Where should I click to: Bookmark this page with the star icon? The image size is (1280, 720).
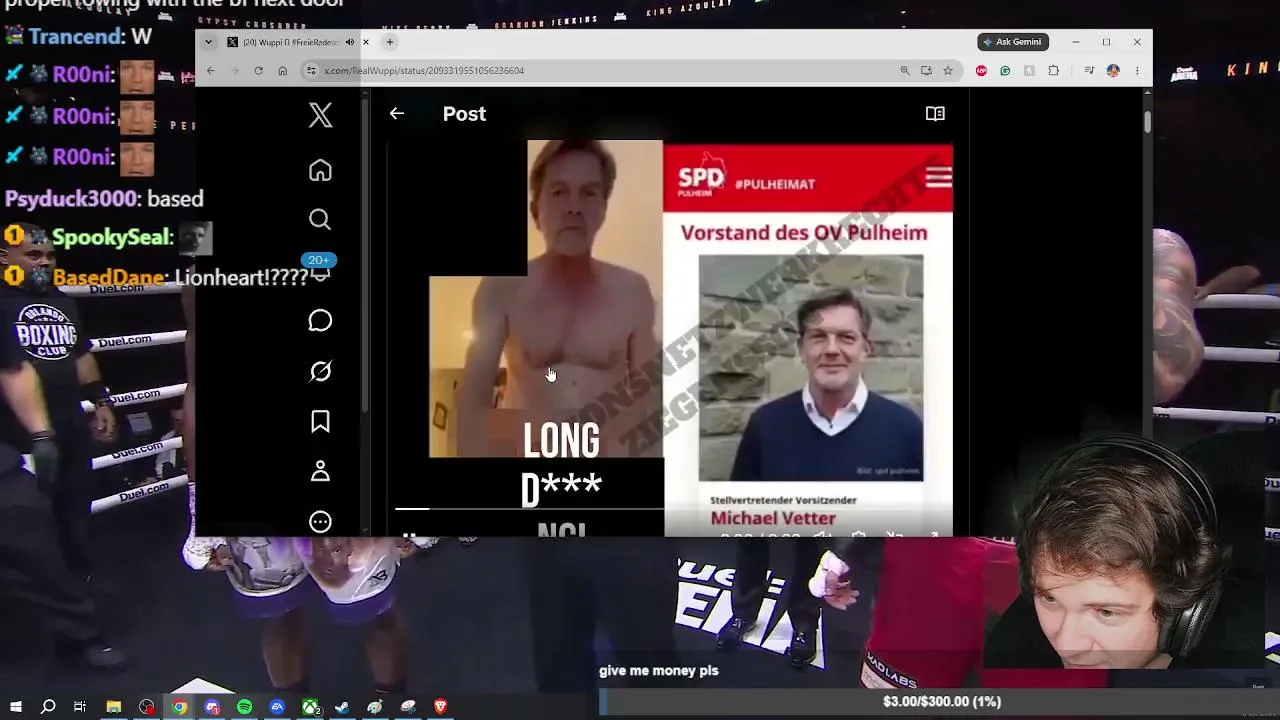(948, 71)
